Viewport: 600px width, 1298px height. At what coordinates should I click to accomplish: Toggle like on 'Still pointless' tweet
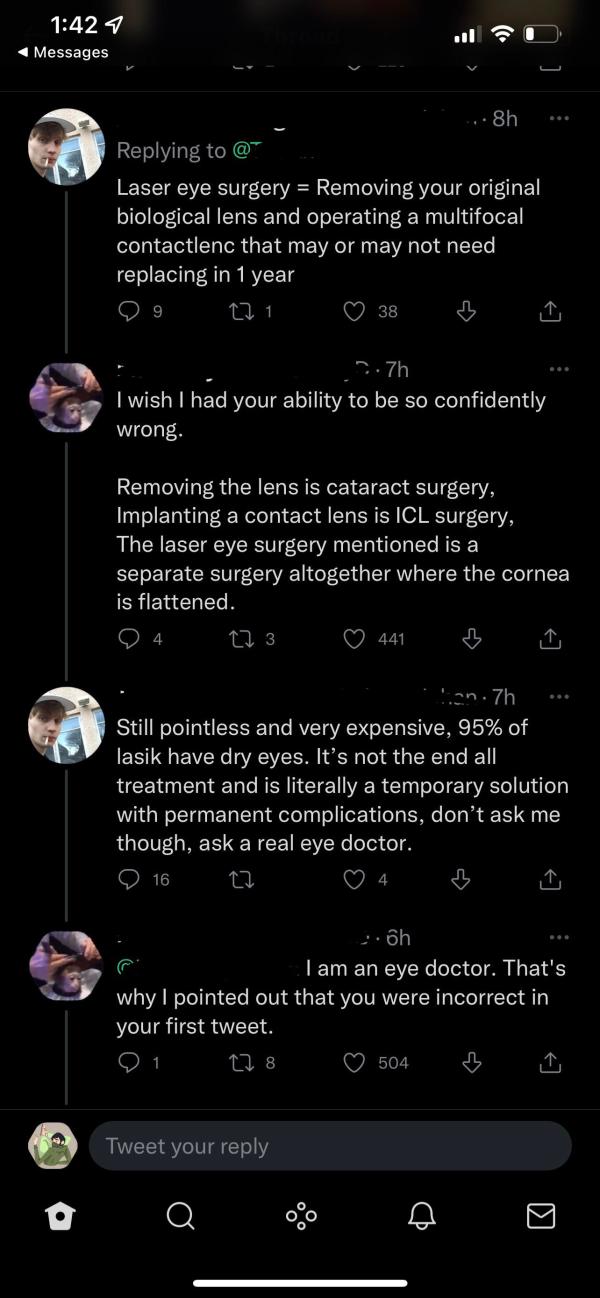354,879
